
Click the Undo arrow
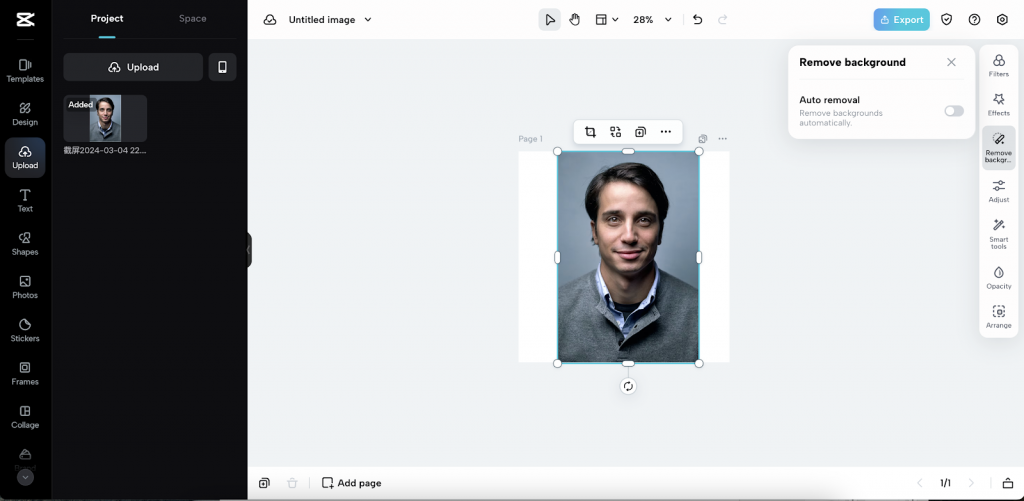click(697, 20)
